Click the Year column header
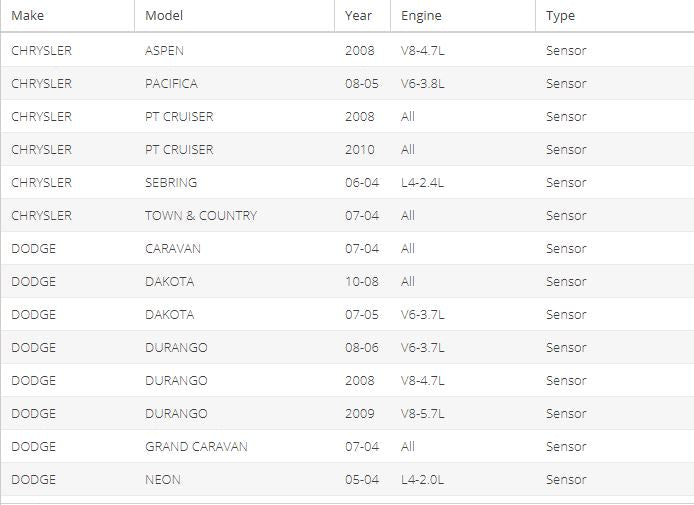Viewport: 694px width, 505px height. coord(362,15)
